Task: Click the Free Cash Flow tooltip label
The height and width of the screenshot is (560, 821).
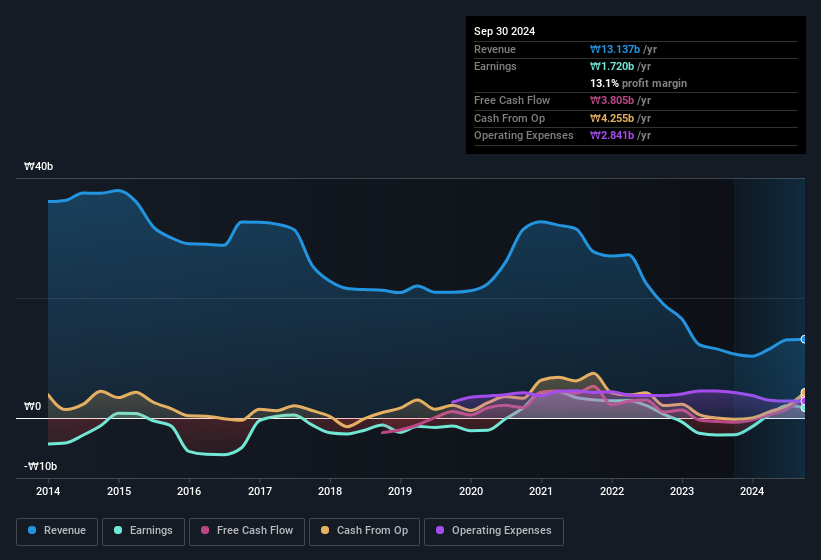Action: [512, 100]
